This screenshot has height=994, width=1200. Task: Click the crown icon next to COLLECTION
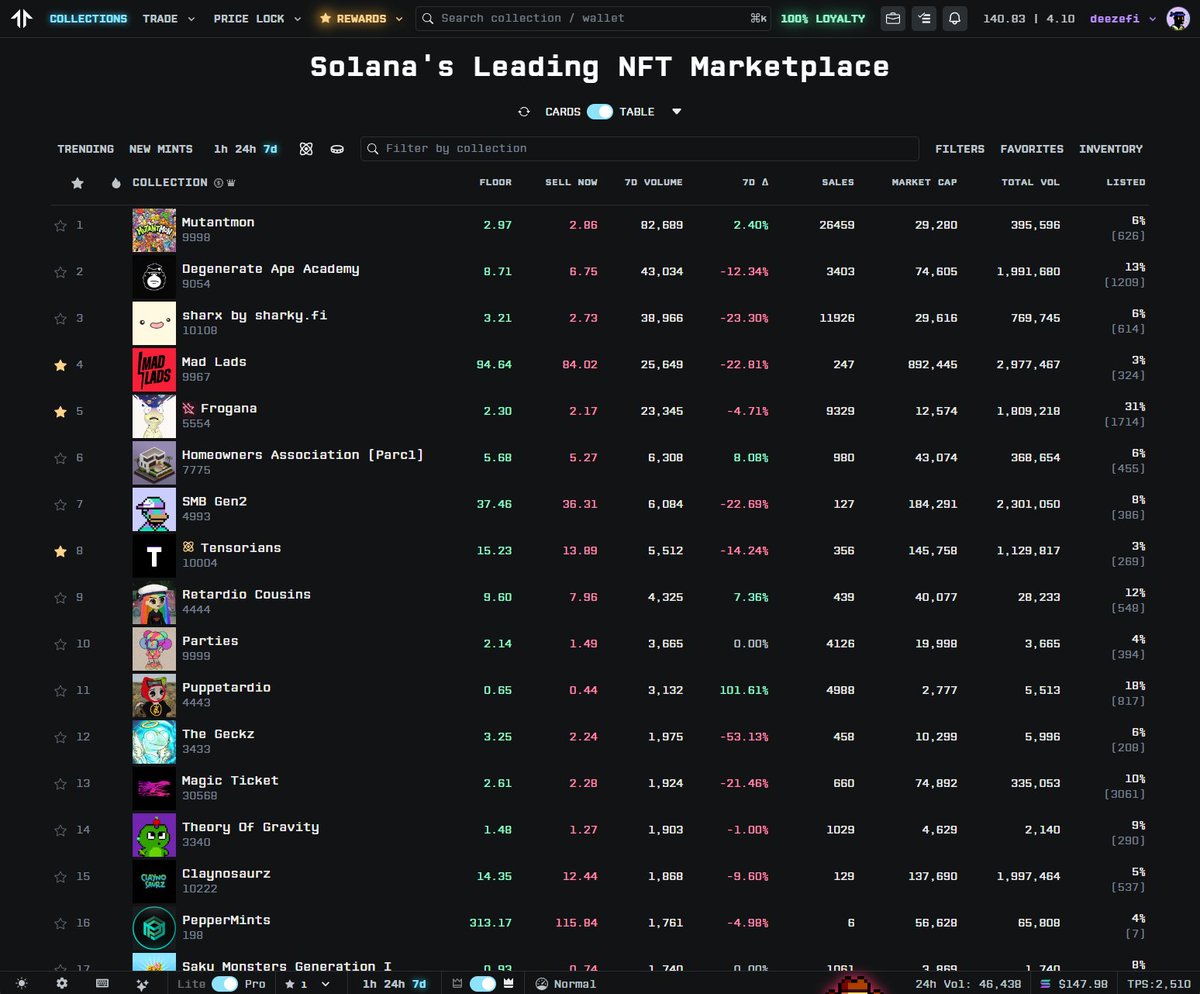pos(231,183)
